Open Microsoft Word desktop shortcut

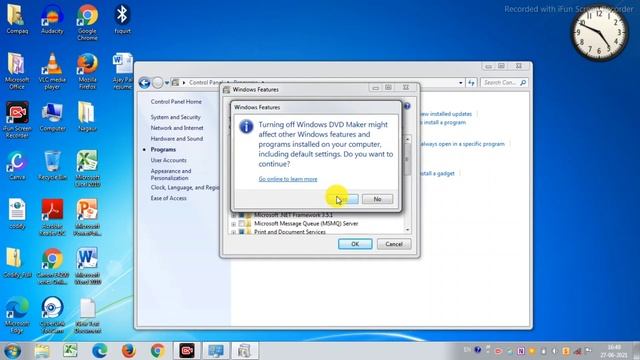coord(87,266)
